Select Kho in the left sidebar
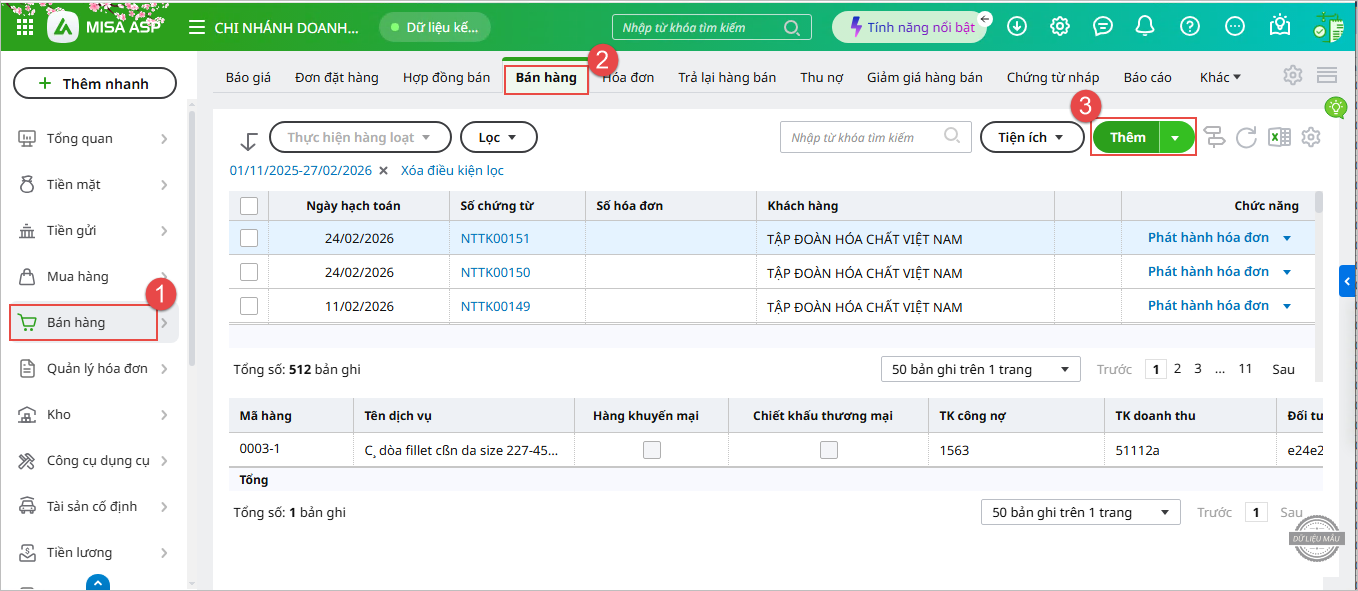The image size is (1358, 591). 59,414
